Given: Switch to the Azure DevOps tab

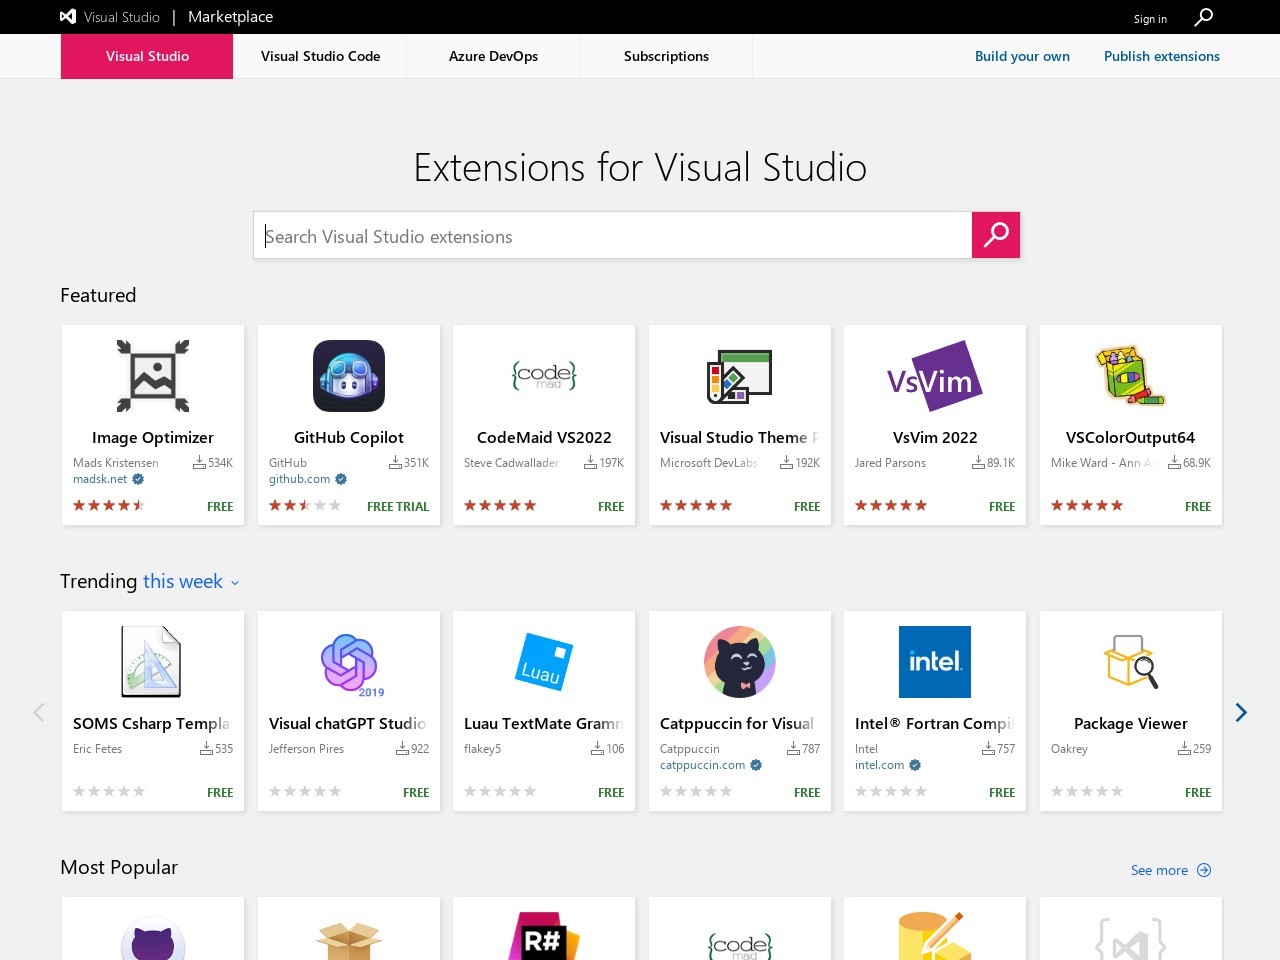Looking at the screenshot, I should pyautogui.click(x=493, y=56).
